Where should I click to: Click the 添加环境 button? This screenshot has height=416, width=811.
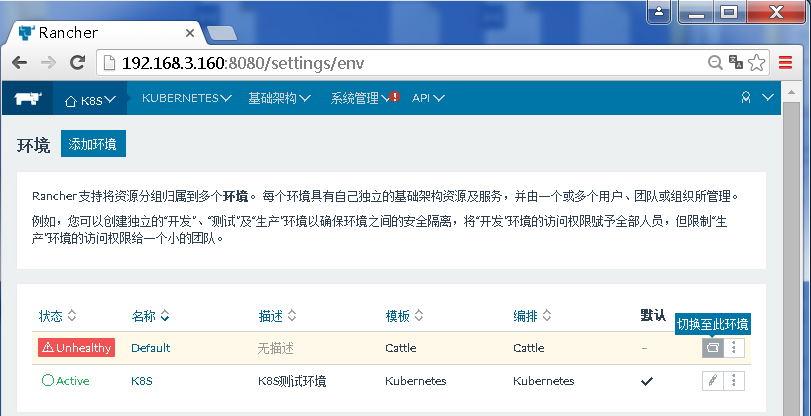pyautogui.click(x=93, y=144)
